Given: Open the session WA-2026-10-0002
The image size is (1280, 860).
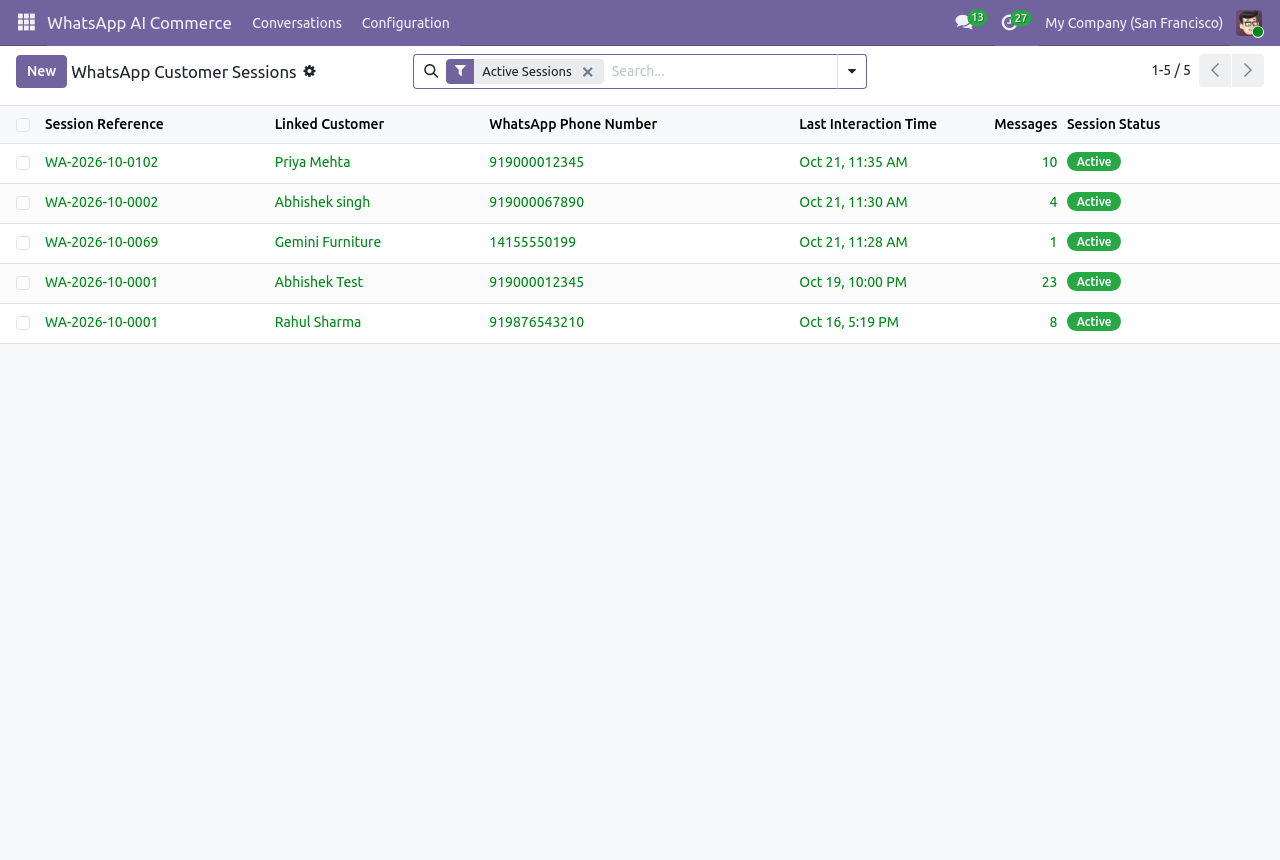Looking at the screenshot, I should (102, 202).
